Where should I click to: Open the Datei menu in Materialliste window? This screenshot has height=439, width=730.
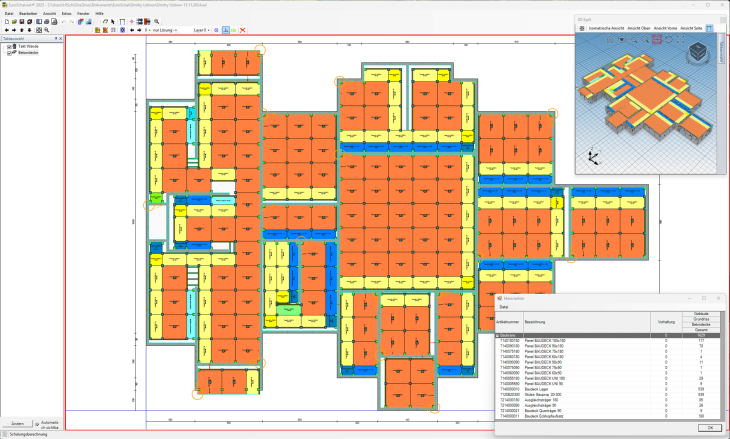504,307
